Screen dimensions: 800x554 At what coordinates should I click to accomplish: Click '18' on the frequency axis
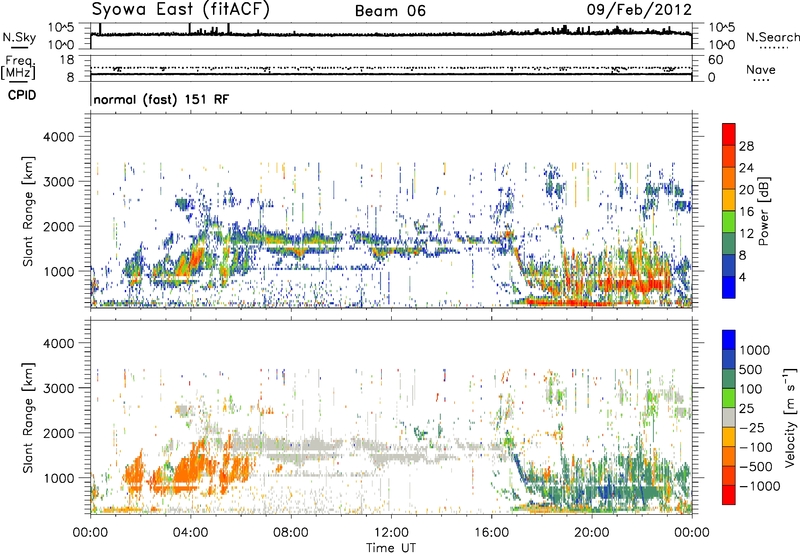point(67,60)
